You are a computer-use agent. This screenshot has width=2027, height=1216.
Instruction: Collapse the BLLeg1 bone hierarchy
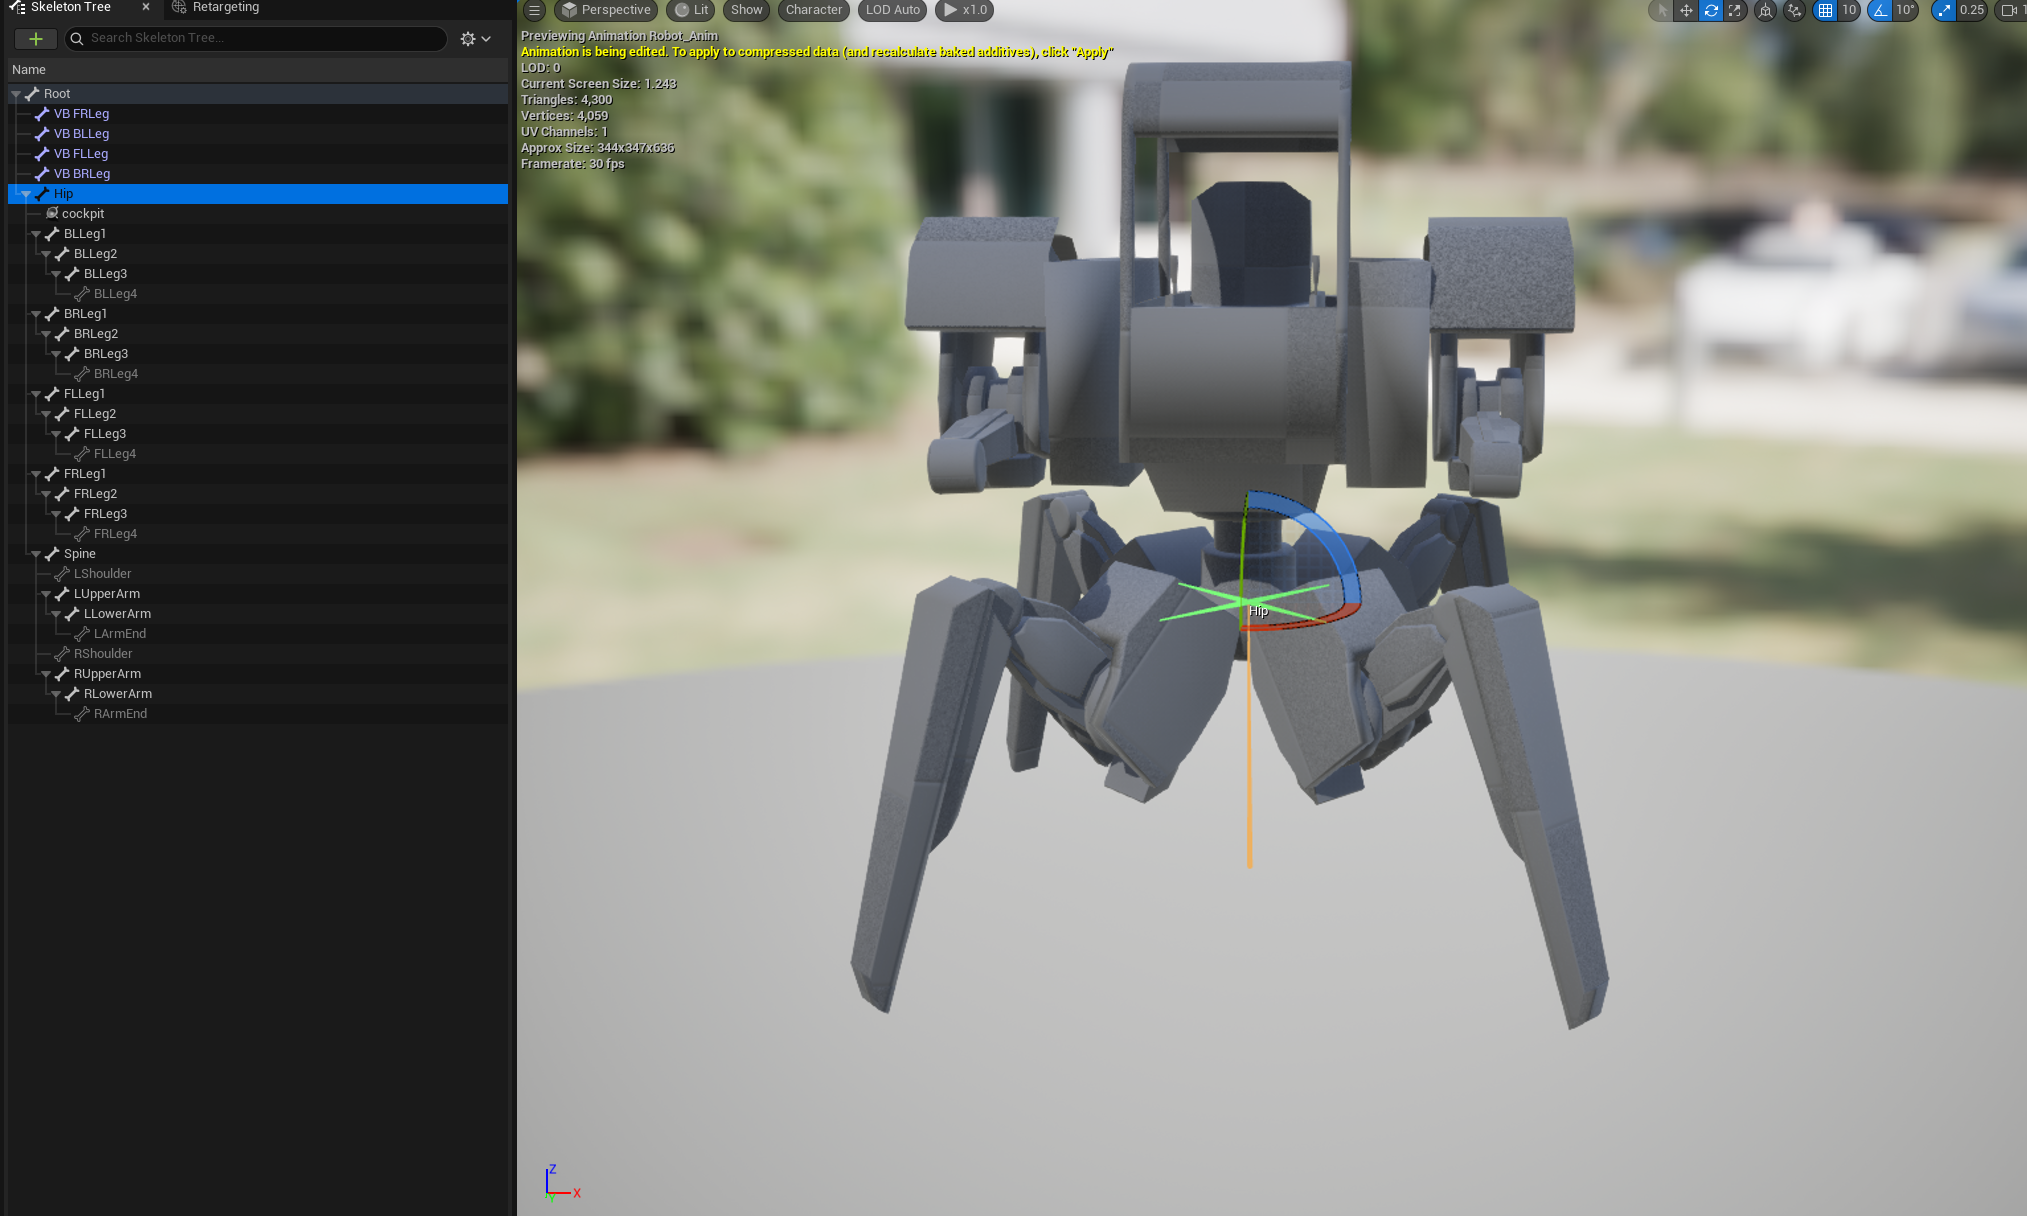click(x=36, y=234)
